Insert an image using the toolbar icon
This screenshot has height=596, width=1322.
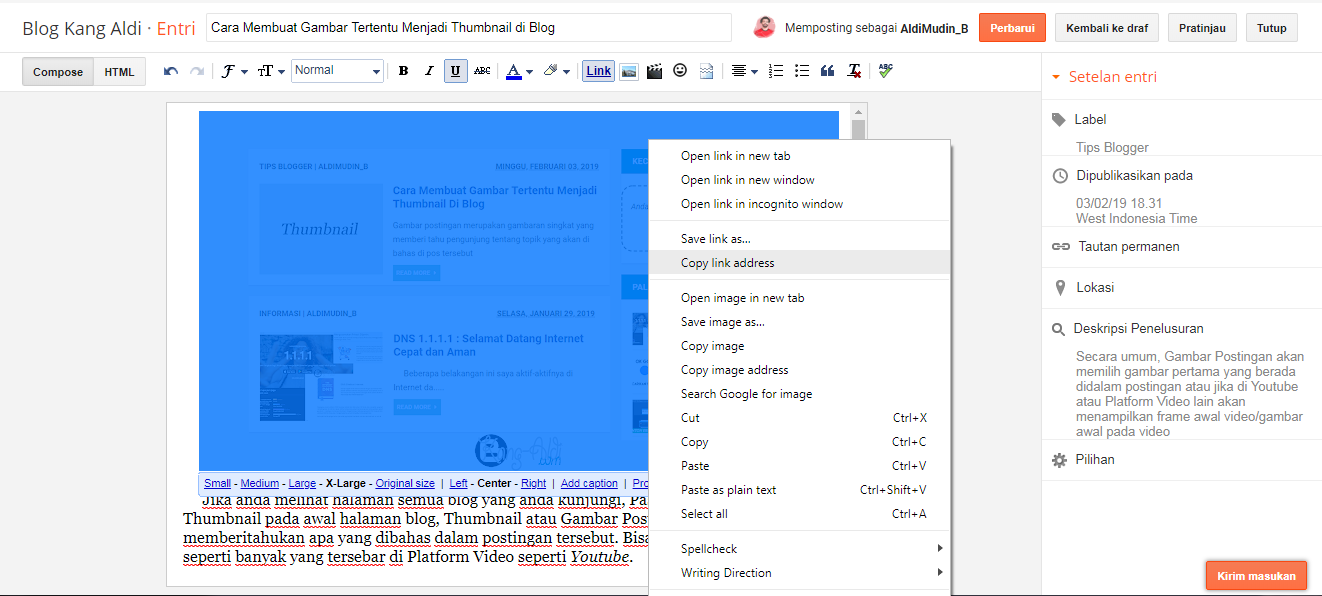[x=628, y=71]
